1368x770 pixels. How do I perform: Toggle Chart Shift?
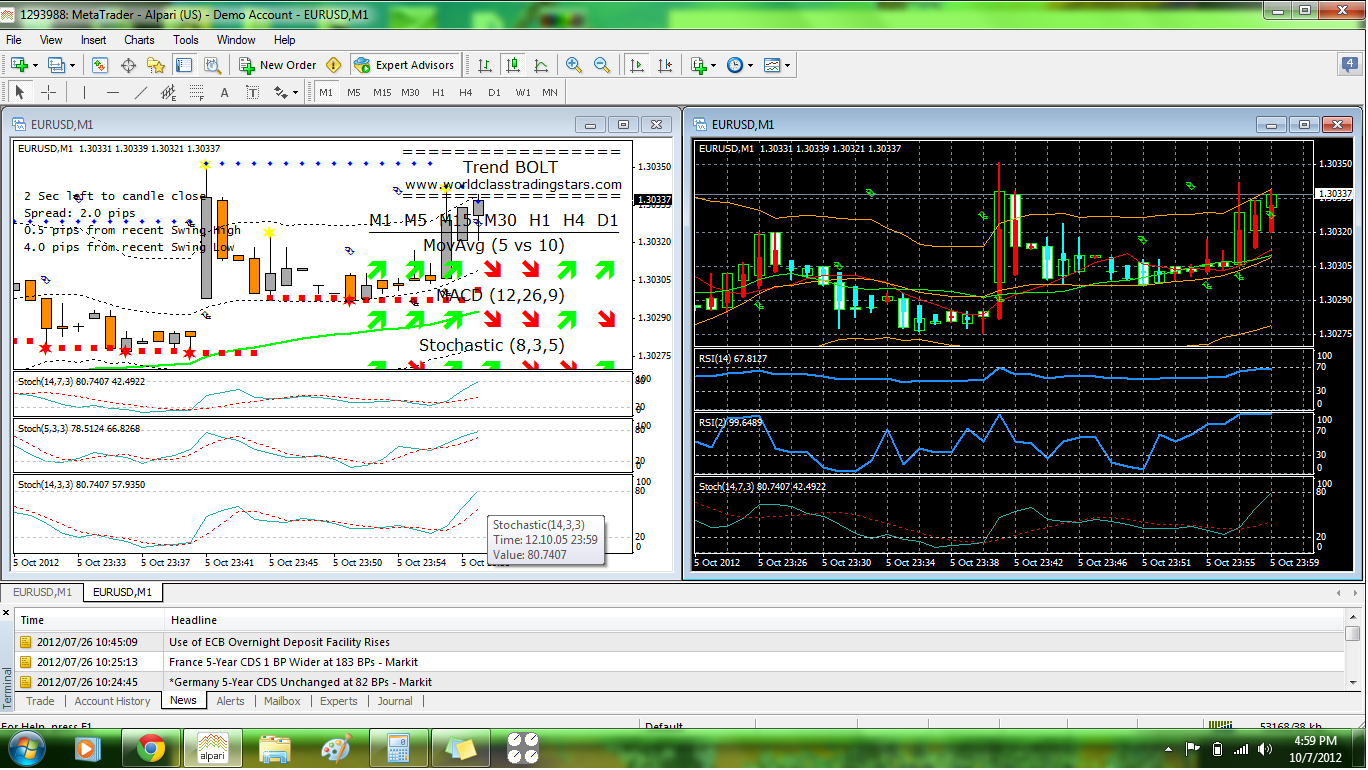[665, 65]
